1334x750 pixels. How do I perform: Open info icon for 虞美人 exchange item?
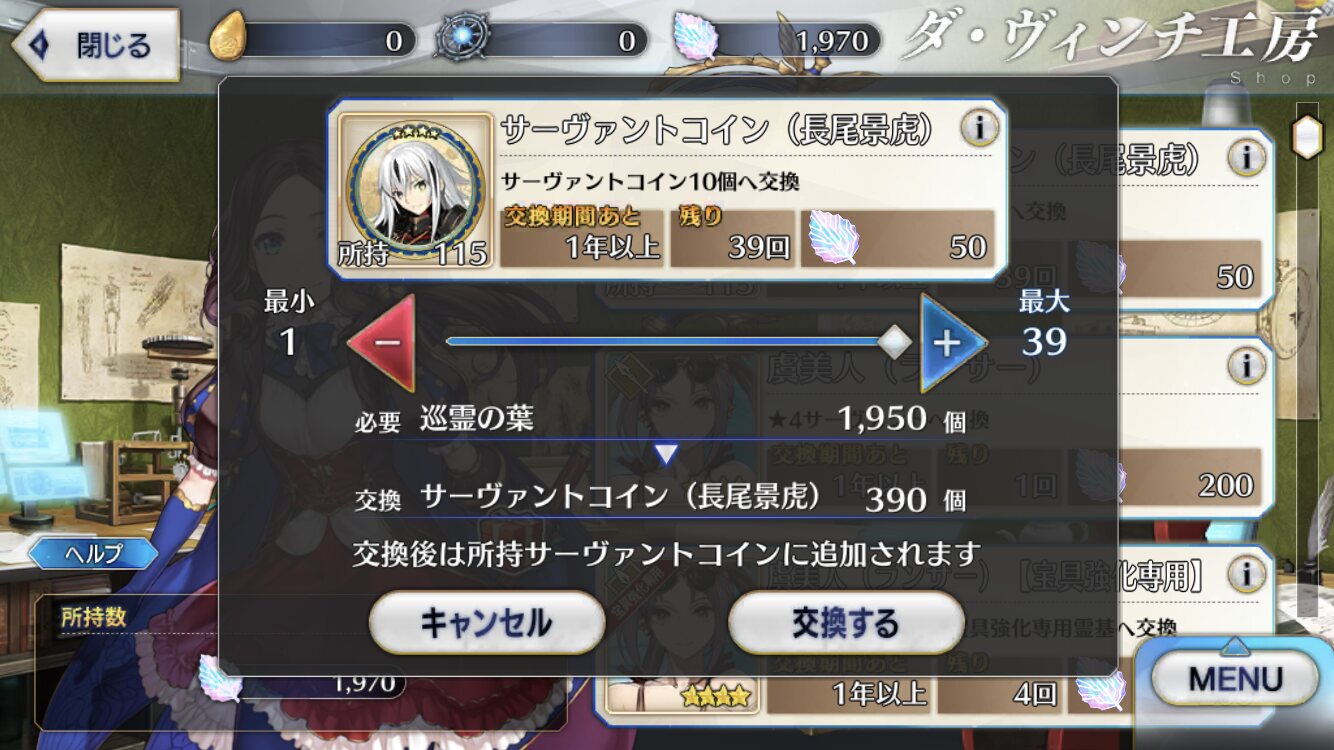click(x=1246, y=366)
